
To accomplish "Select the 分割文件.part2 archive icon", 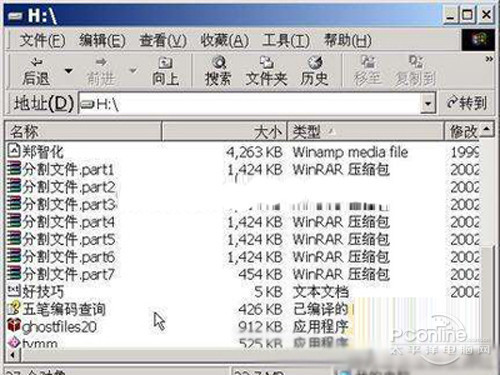I will (14, 186).
